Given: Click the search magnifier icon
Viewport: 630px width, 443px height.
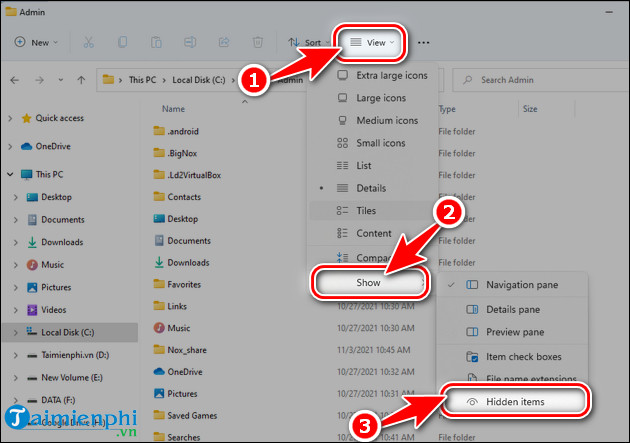Looking at the screenshot, I should 467,80.
